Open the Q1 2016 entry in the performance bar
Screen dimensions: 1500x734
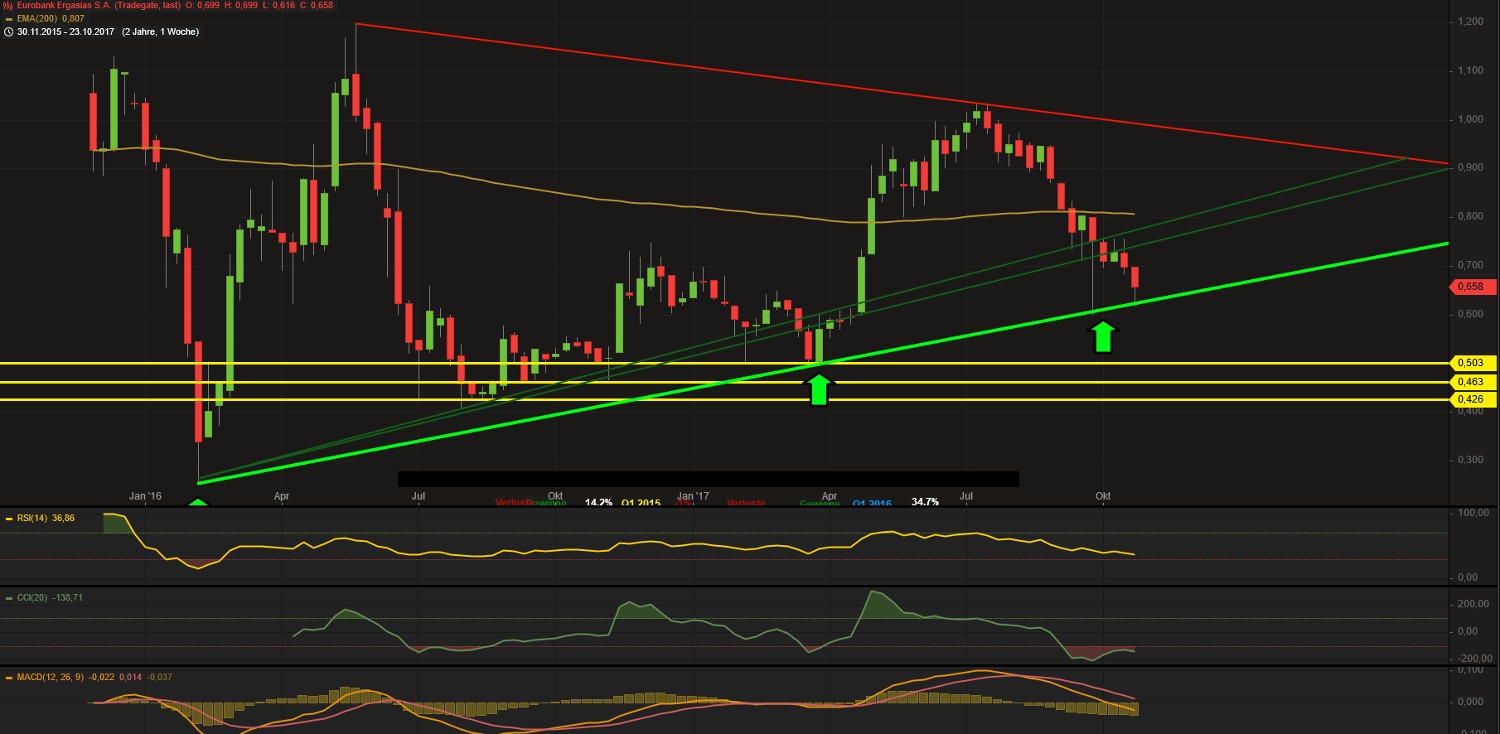pos(870,501)
